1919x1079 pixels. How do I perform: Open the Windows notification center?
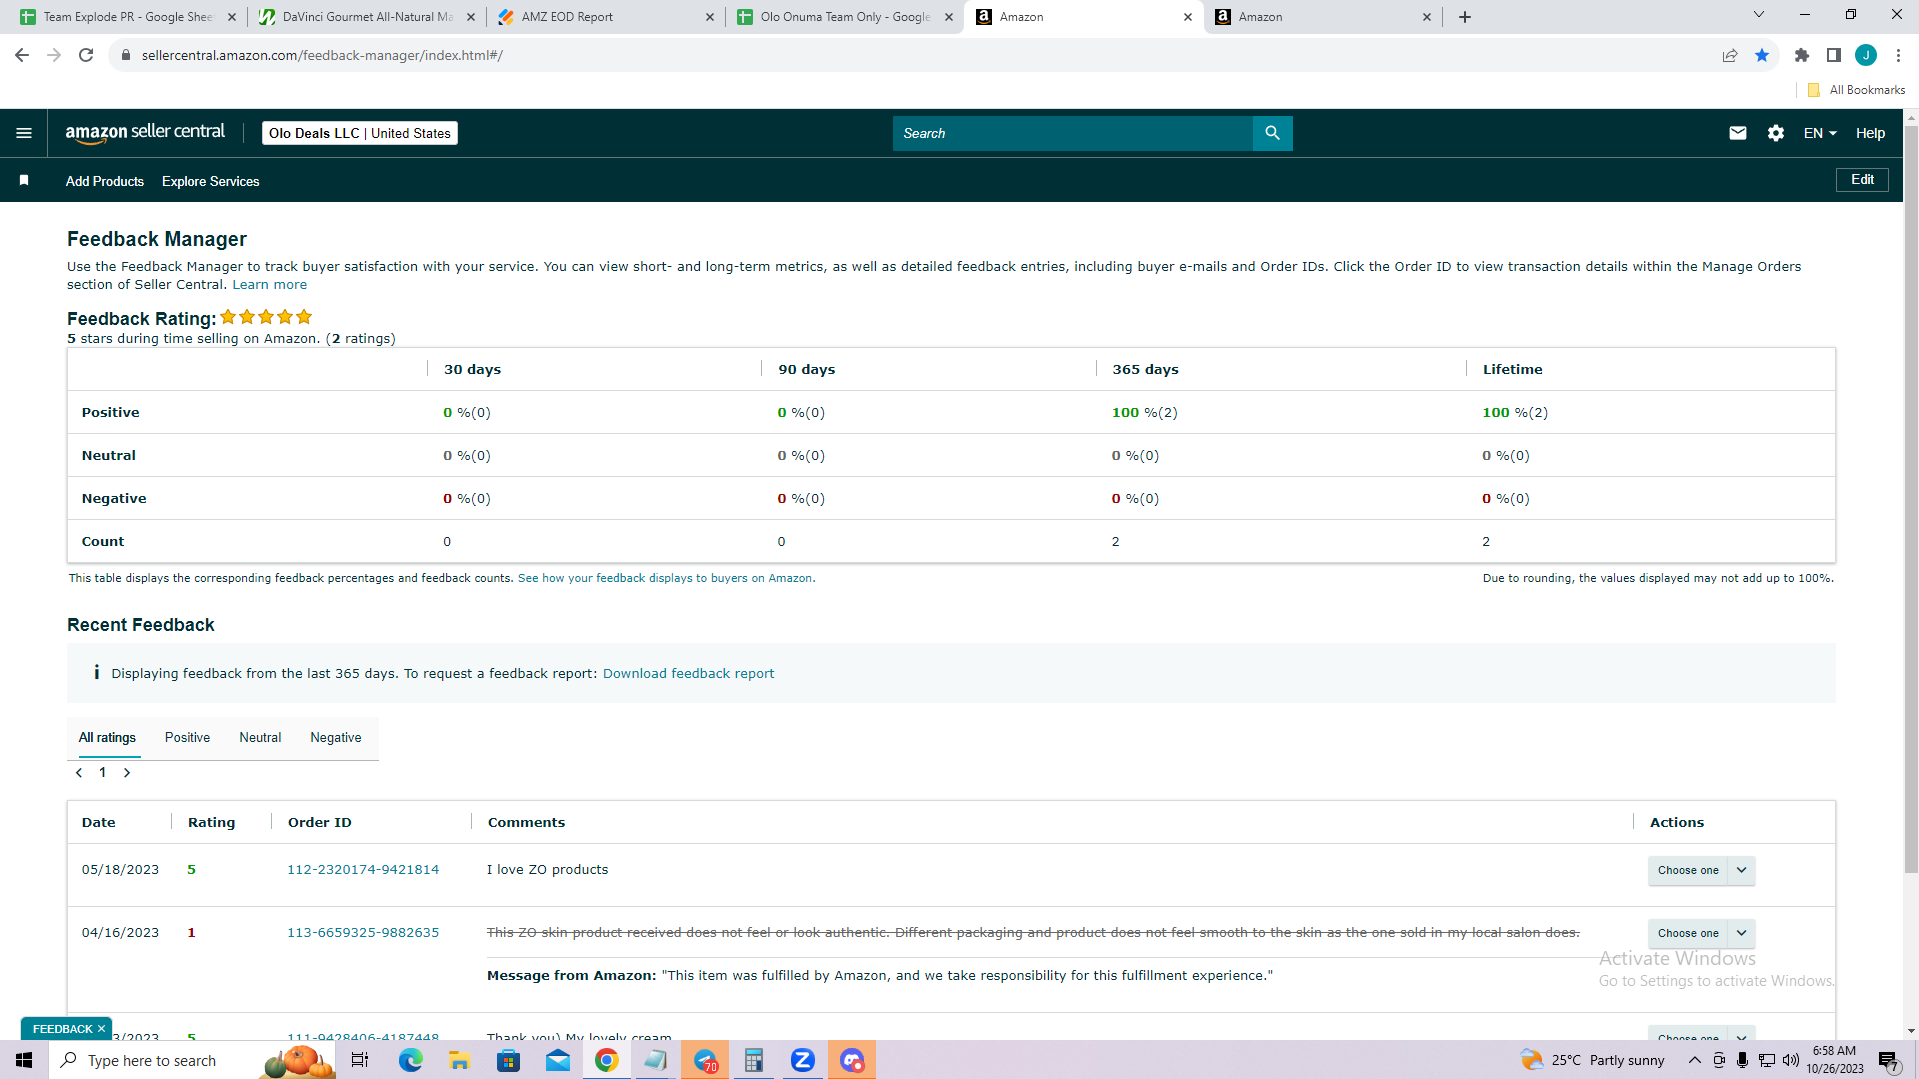pyautogui.click(x=1889, y=1060)
